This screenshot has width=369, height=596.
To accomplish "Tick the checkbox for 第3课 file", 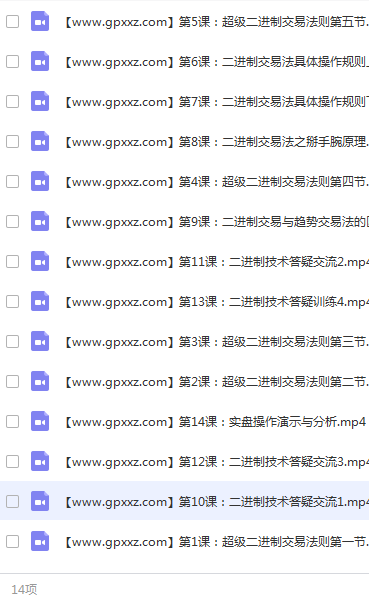I will (x=13, y=342).
